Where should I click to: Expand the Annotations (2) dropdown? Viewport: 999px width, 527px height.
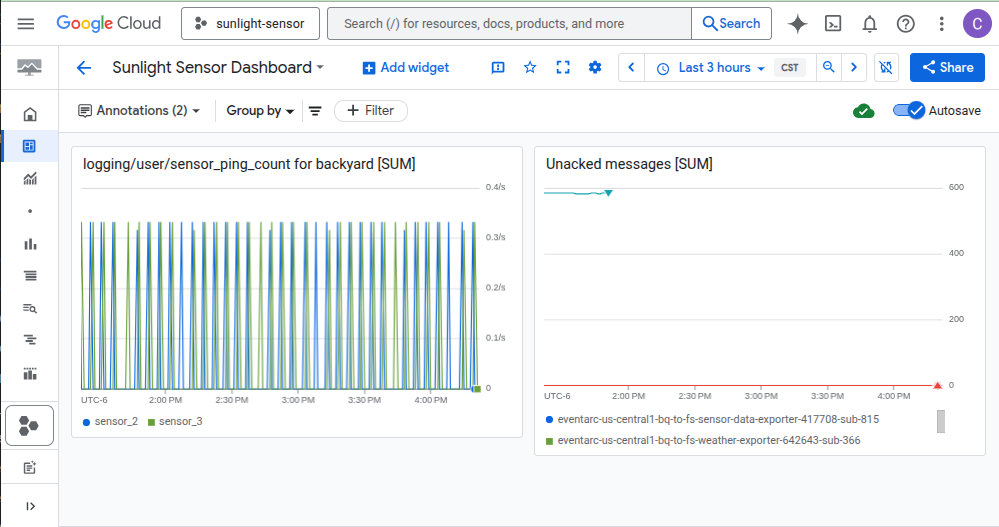pyautogui.click(x=139, y=111)
